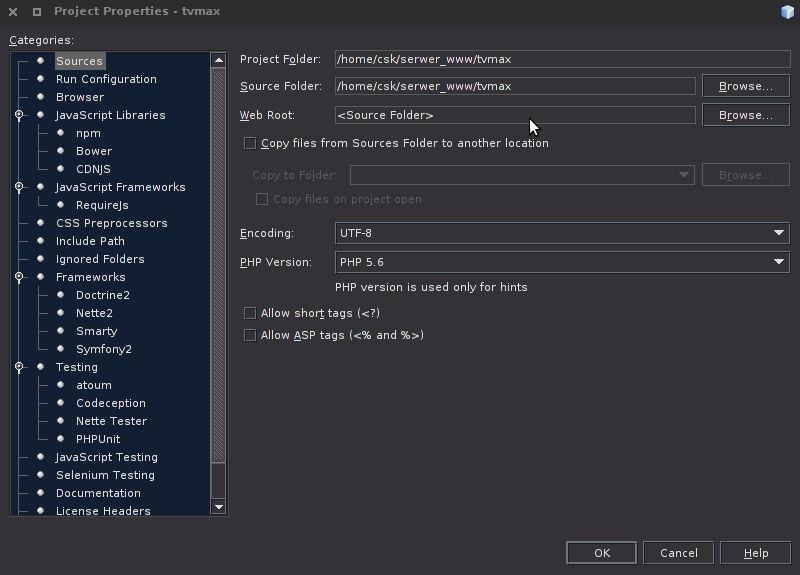The height and width of the screenshot is (575, 800).
Task: Click Browse next to Source Folder
Action: tap(746, 86)
